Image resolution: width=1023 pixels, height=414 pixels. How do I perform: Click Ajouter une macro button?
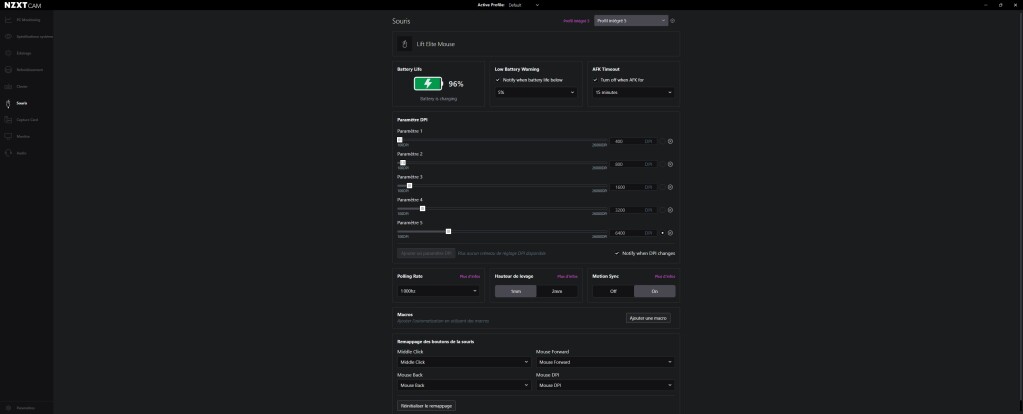[x=649, y=318]
